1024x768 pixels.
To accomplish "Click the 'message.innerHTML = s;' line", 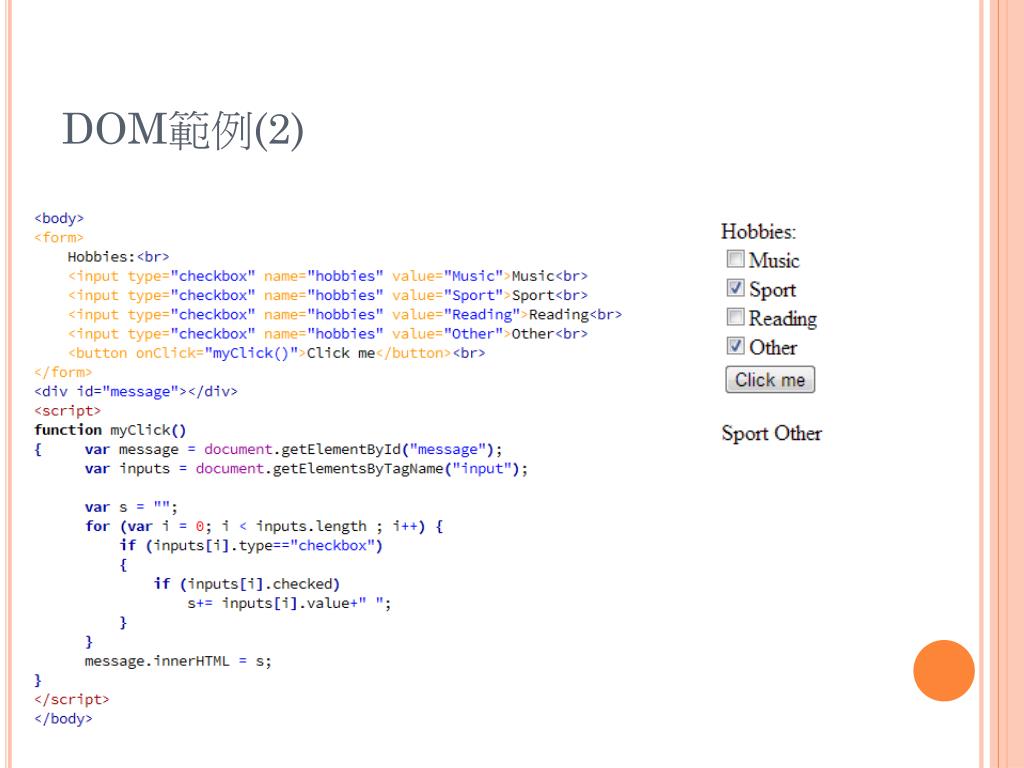I will [x=178, y=662].
